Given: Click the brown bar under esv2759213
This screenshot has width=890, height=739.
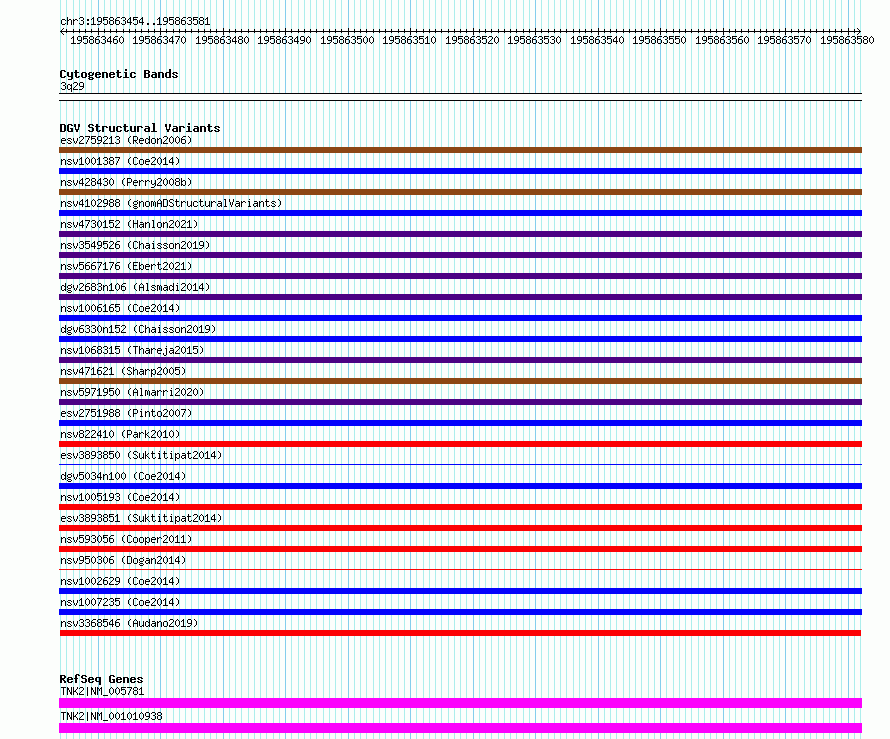Looking at the screenshot, I should point(460,150).
